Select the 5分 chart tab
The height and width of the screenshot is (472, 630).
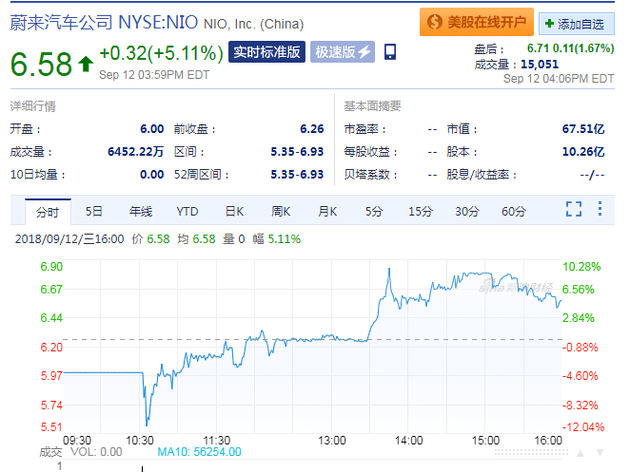[374, 211]
